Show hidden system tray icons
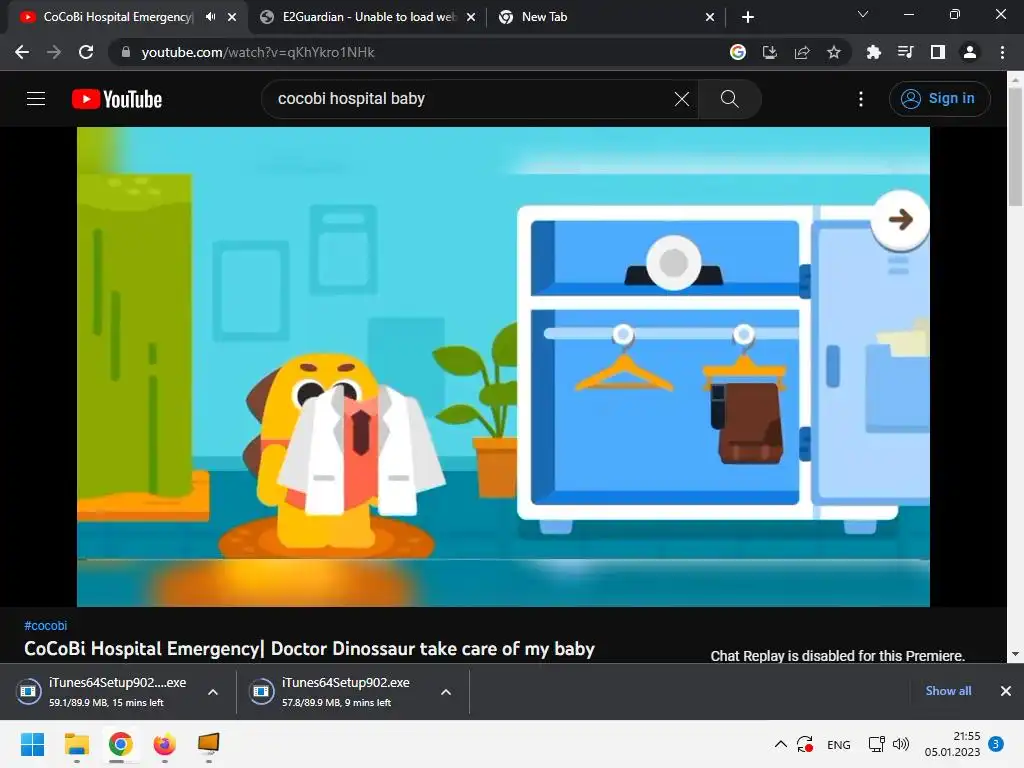 pos(780,744)
